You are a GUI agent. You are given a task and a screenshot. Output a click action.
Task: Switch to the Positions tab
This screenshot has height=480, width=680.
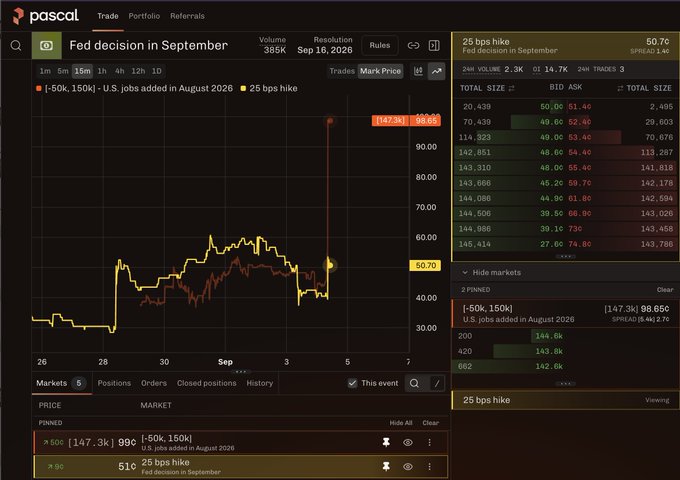pos(114,383)
